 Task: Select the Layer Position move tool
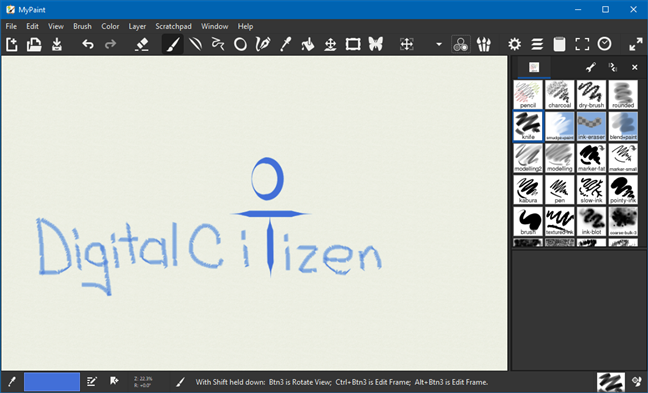click(x=330, y=44)
